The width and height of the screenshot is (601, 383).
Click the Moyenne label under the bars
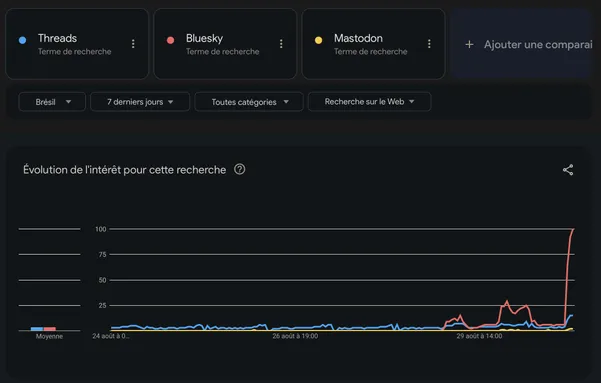(49, 336)
